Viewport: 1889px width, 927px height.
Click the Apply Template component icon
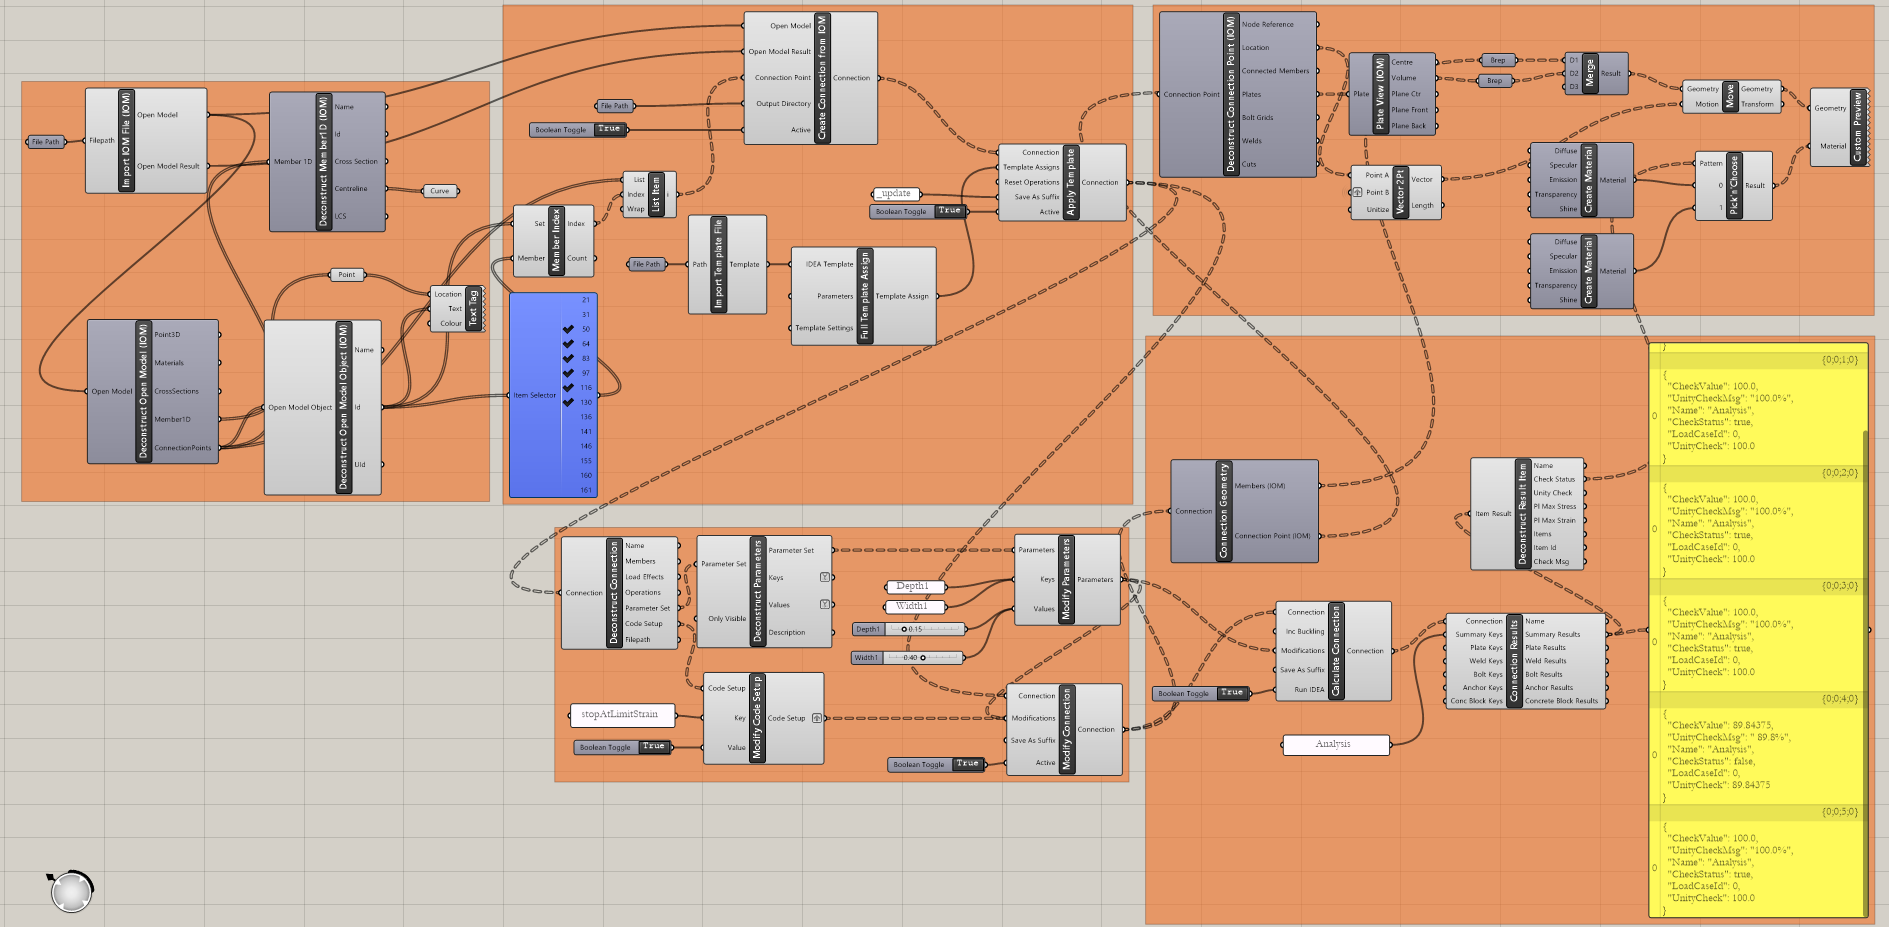tap(1070, 181)
